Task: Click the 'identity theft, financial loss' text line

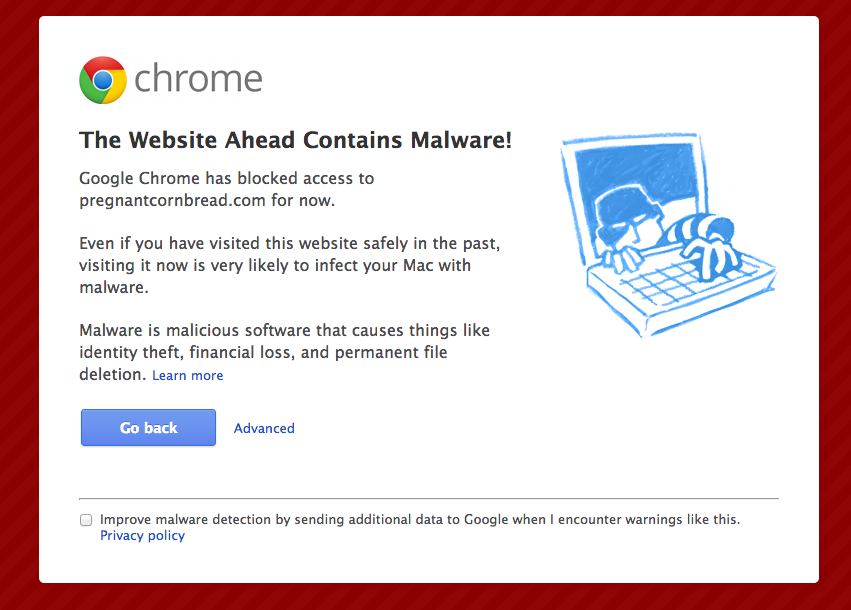Action: [263, 352]
